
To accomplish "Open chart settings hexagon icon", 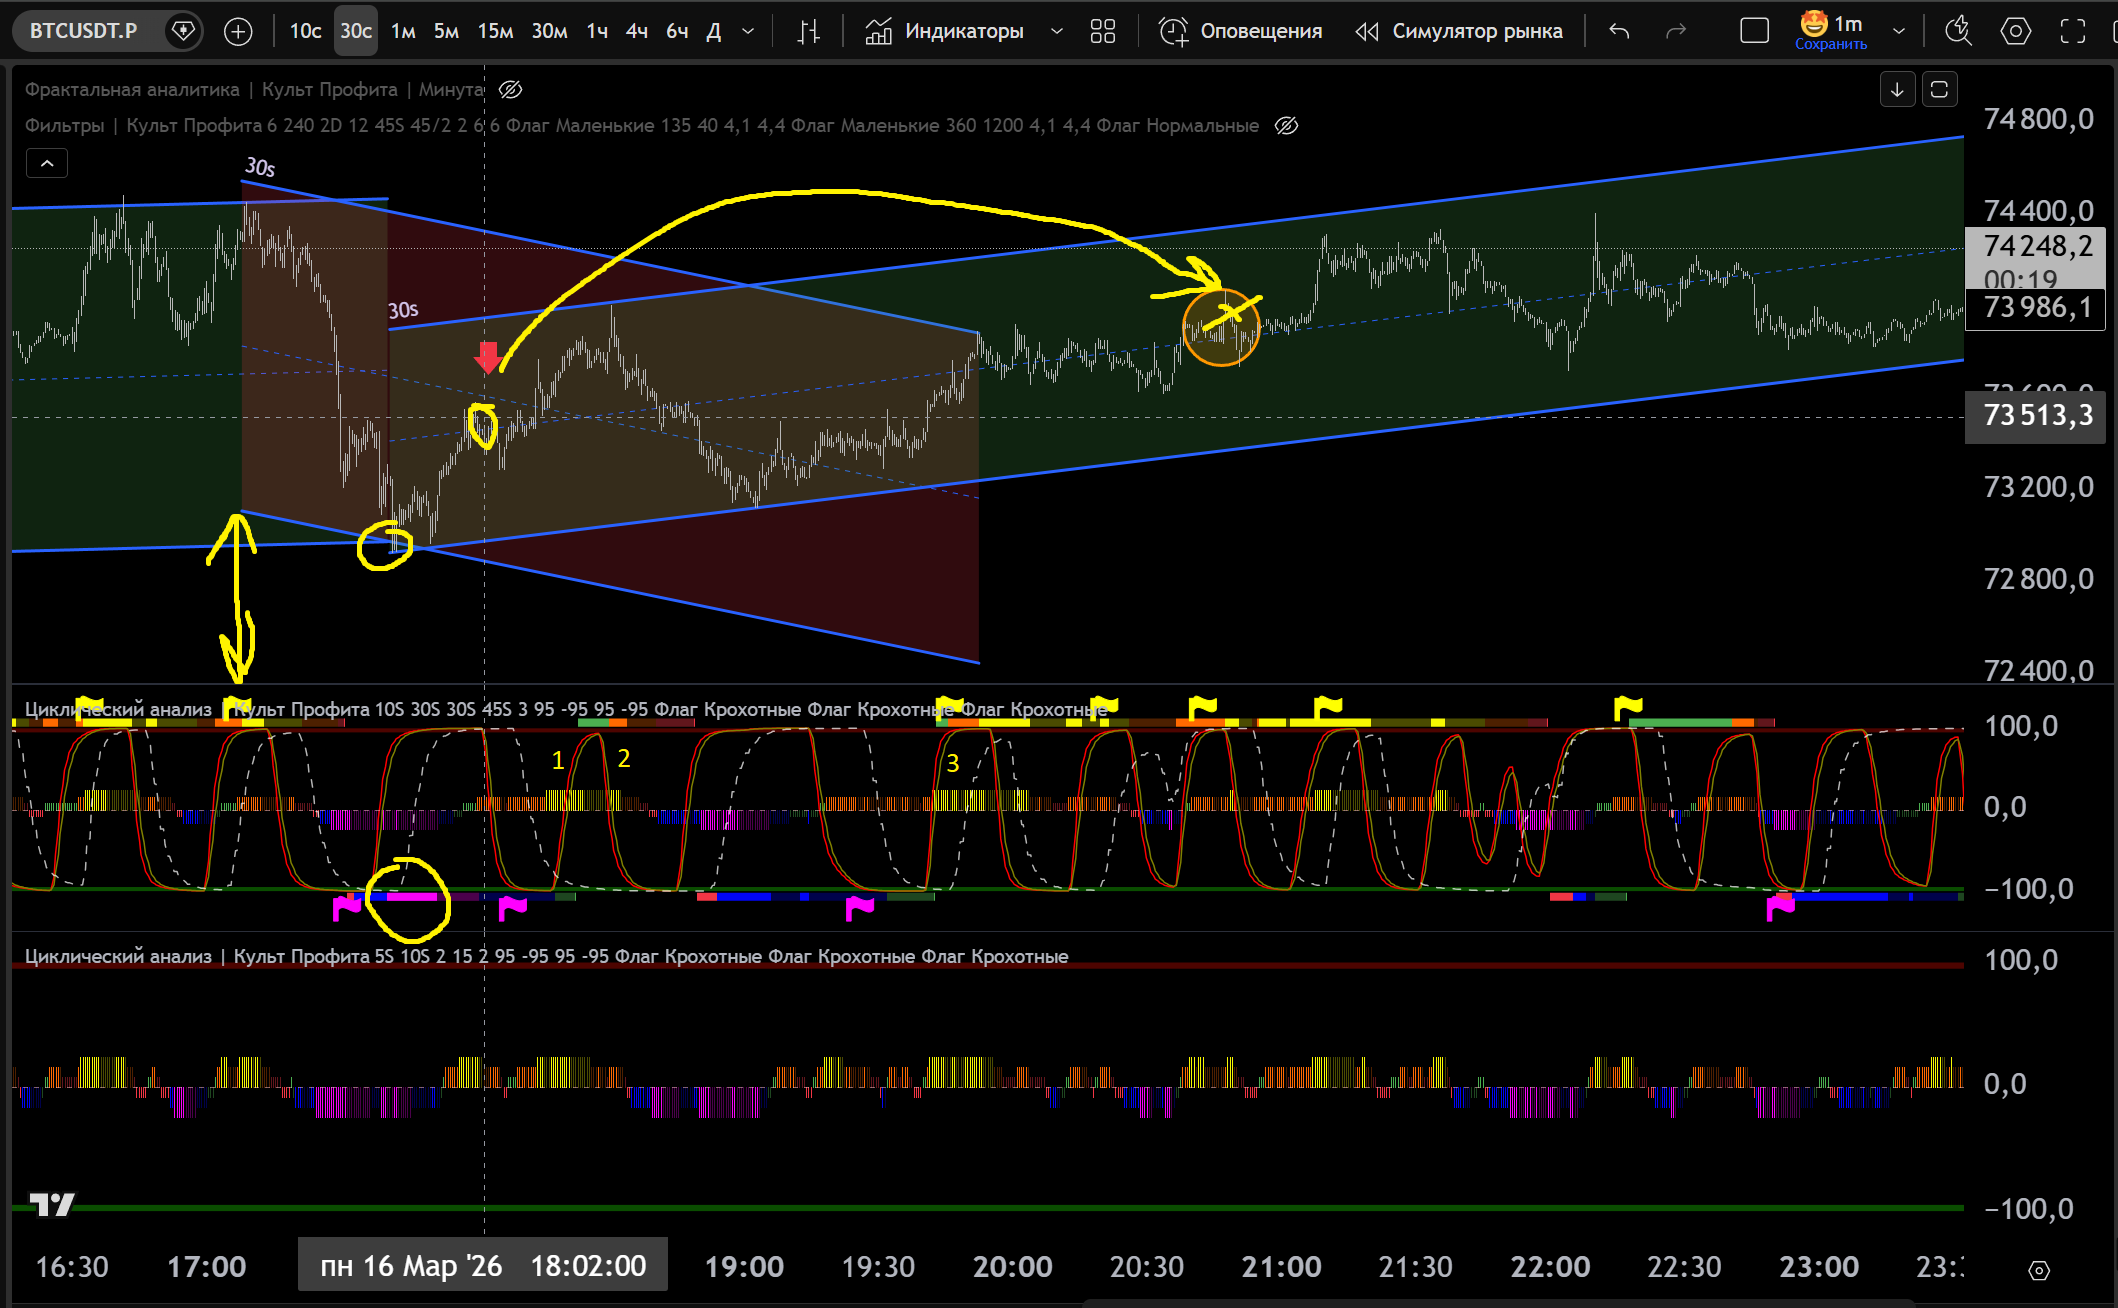I will point(2015,31).
